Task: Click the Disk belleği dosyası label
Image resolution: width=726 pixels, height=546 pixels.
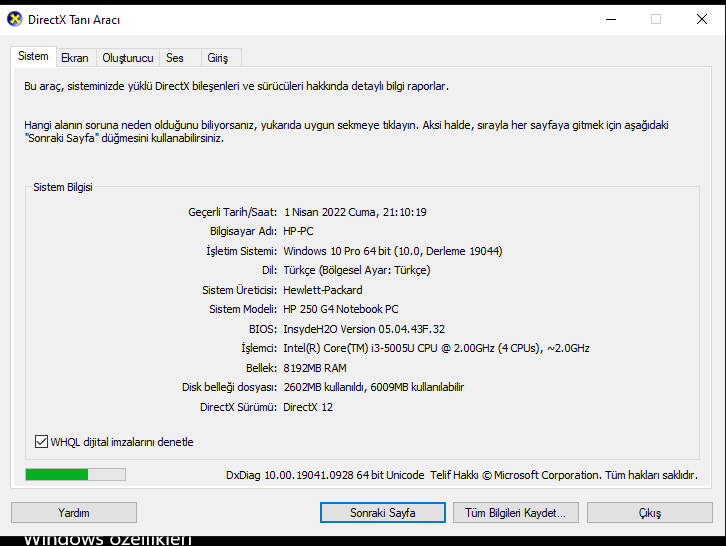Action: (229, 387)
